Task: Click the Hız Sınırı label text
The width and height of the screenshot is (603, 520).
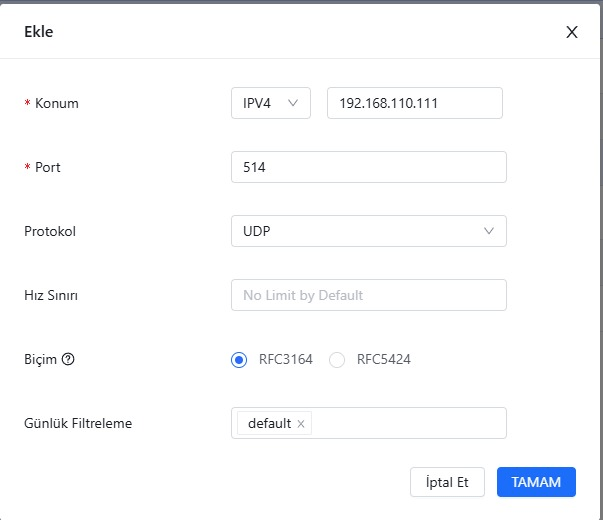Action: (x=51, y=295)
